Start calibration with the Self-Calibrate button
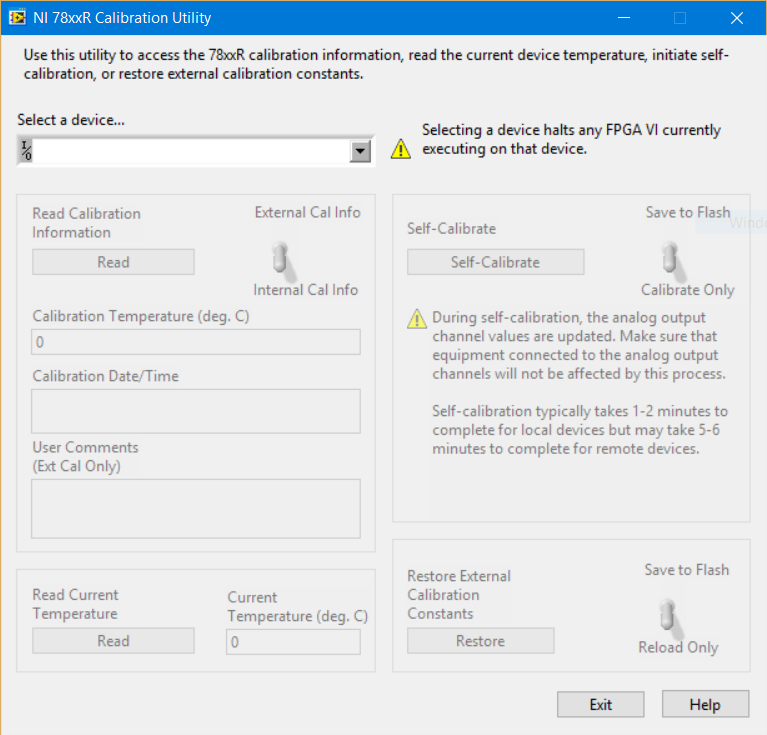Screen dimensions: 767x735 tap(495, 262)
